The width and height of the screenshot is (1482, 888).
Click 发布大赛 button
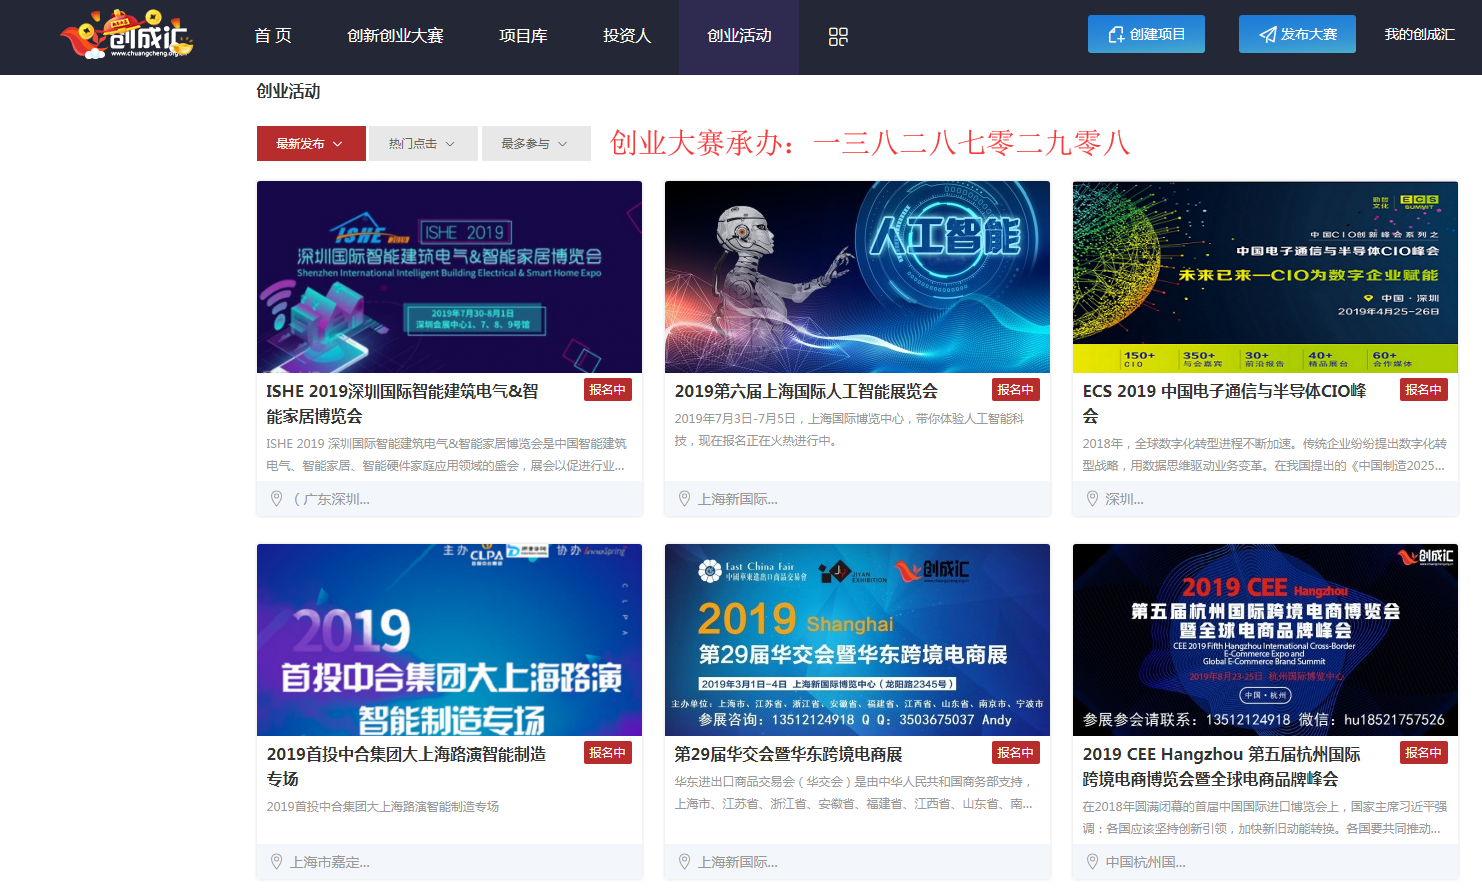[1297, 34]
